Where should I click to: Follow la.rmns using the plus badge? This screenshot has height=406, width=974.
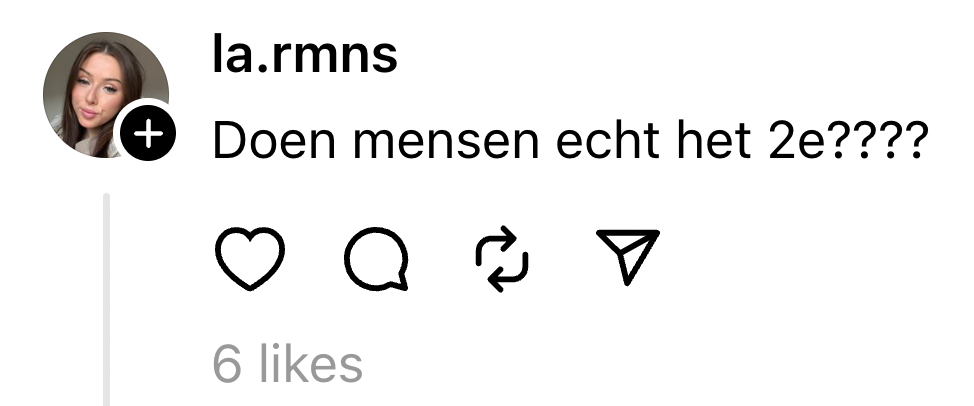click(148, 134)
